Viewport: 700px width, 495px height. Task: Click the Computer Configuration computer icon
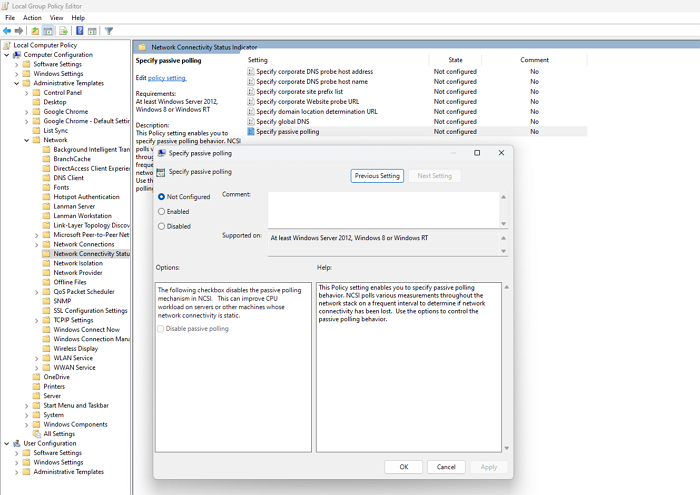(17, 54)
